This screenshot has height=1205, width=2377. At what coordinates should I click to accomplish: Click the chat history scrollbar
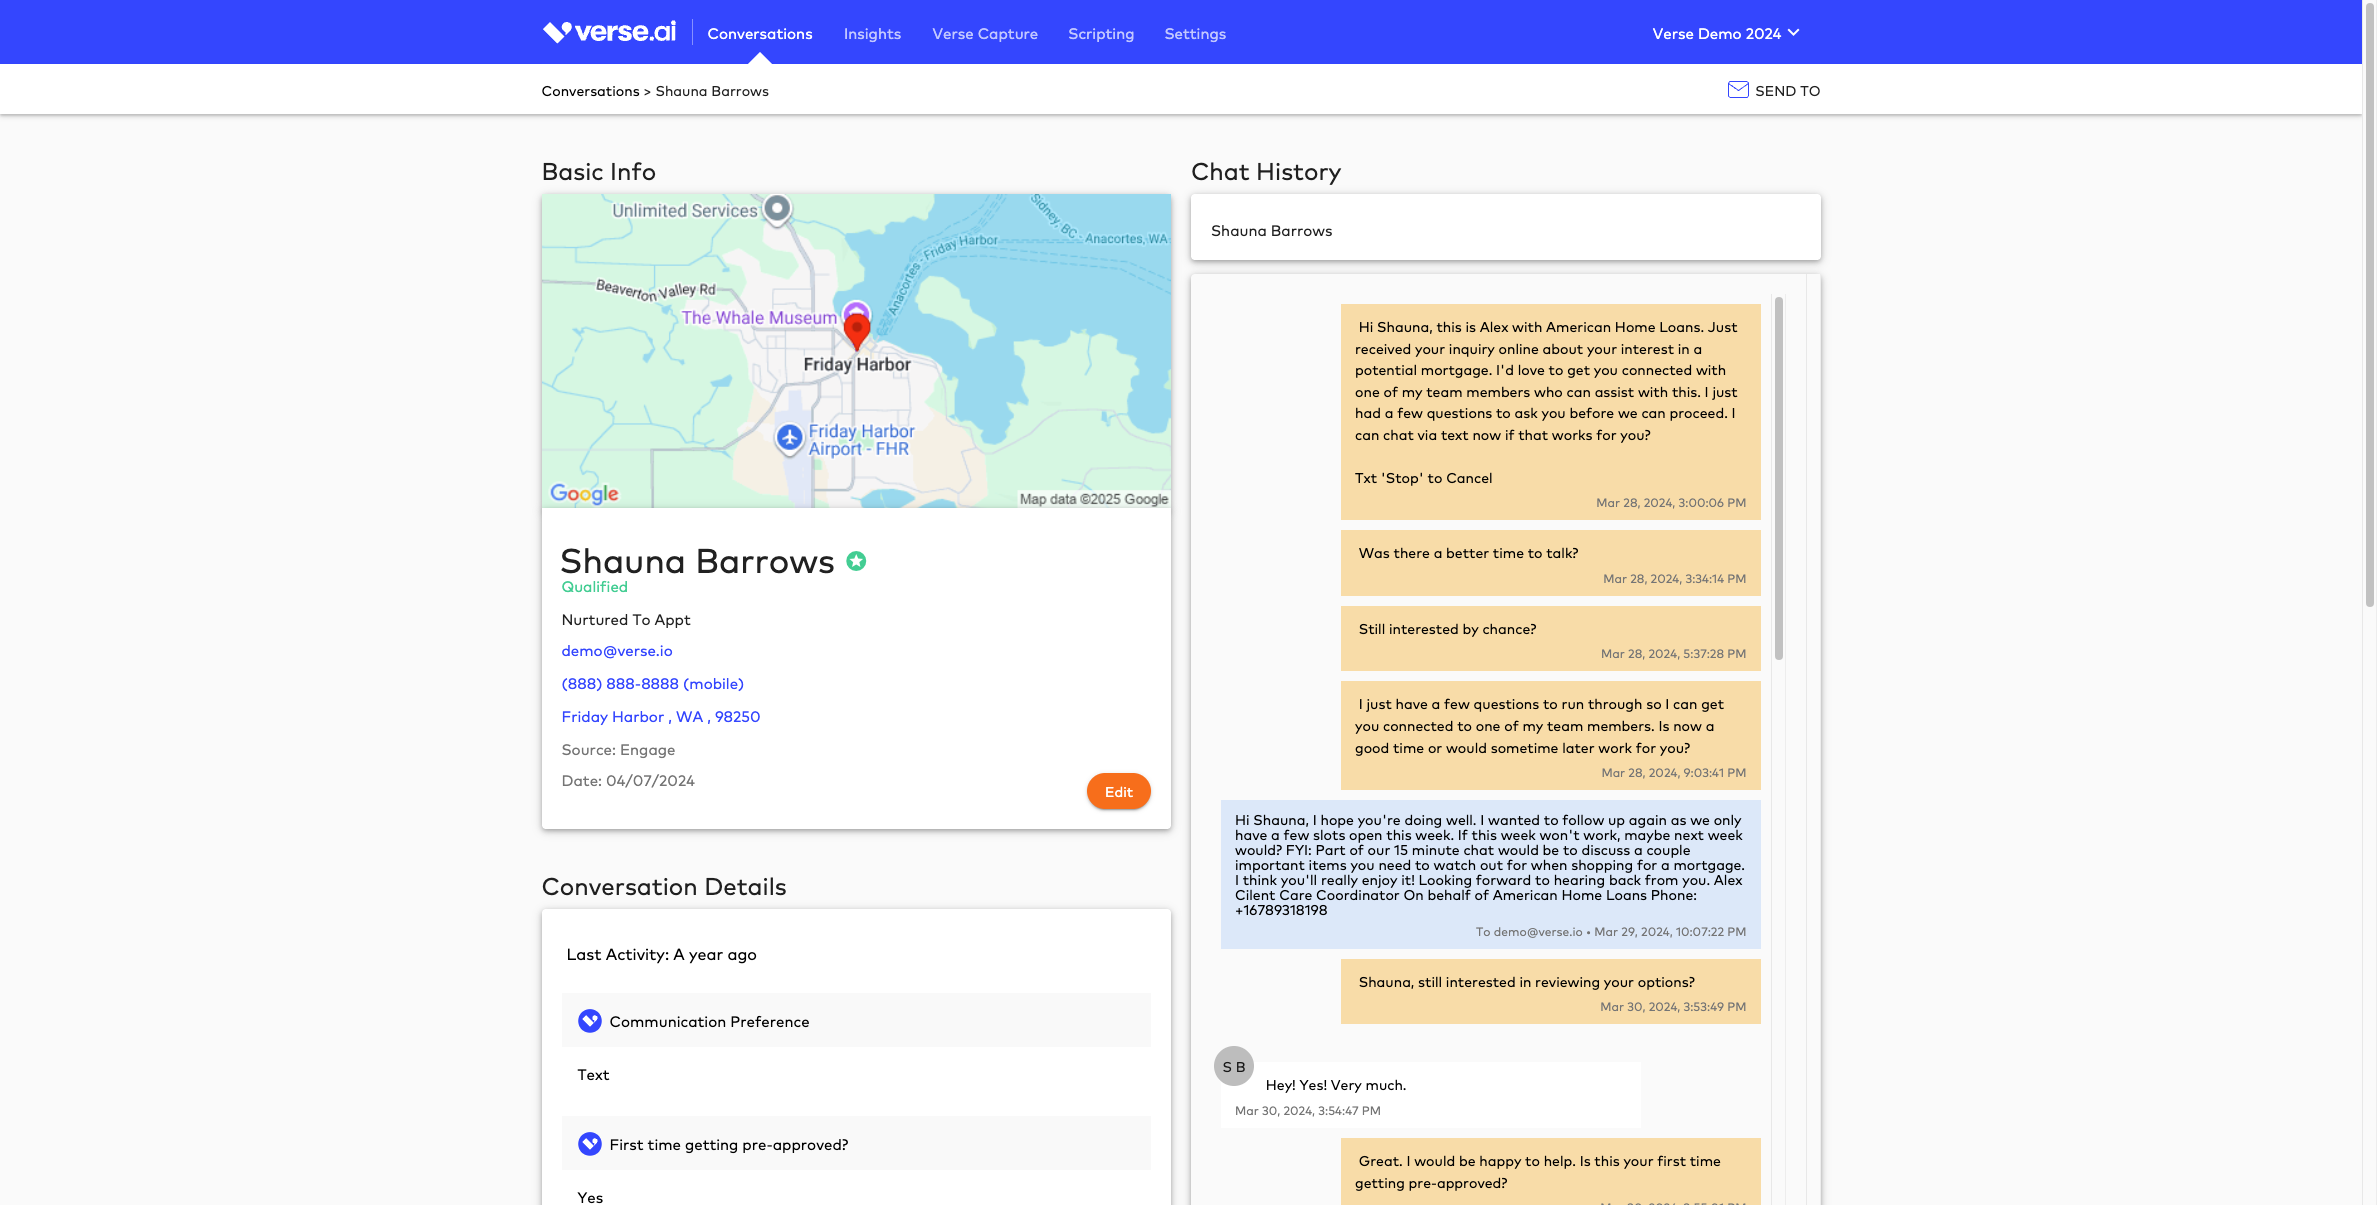tap(1779, 480)
